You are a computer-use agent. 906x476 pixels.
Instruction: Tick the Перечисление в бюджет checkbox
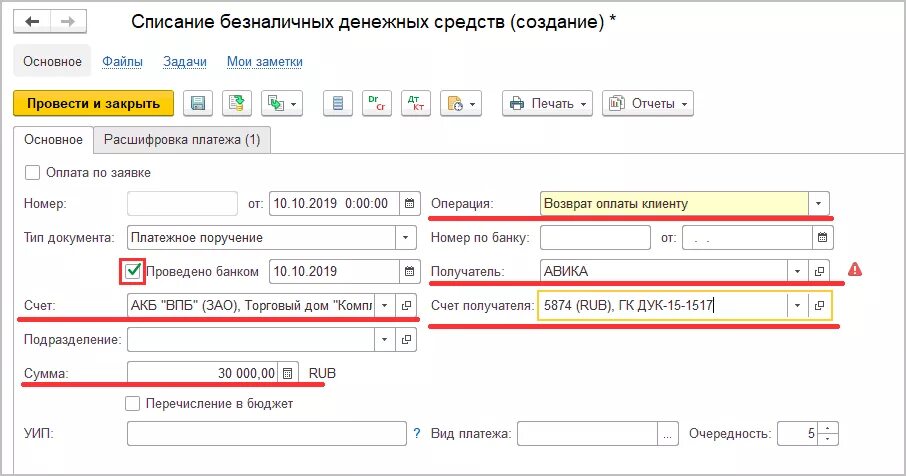tap(132, 404)
